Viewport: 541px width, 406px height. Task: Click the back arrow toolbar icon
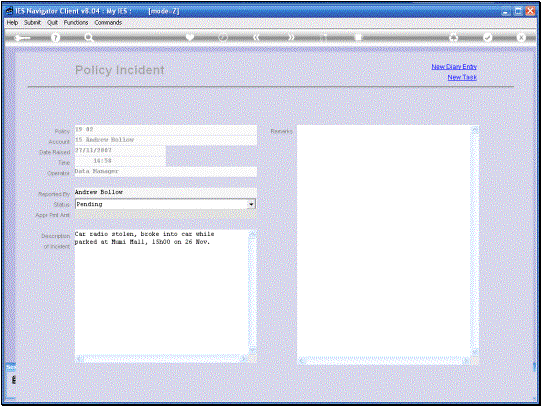click(x=22, y=38)
